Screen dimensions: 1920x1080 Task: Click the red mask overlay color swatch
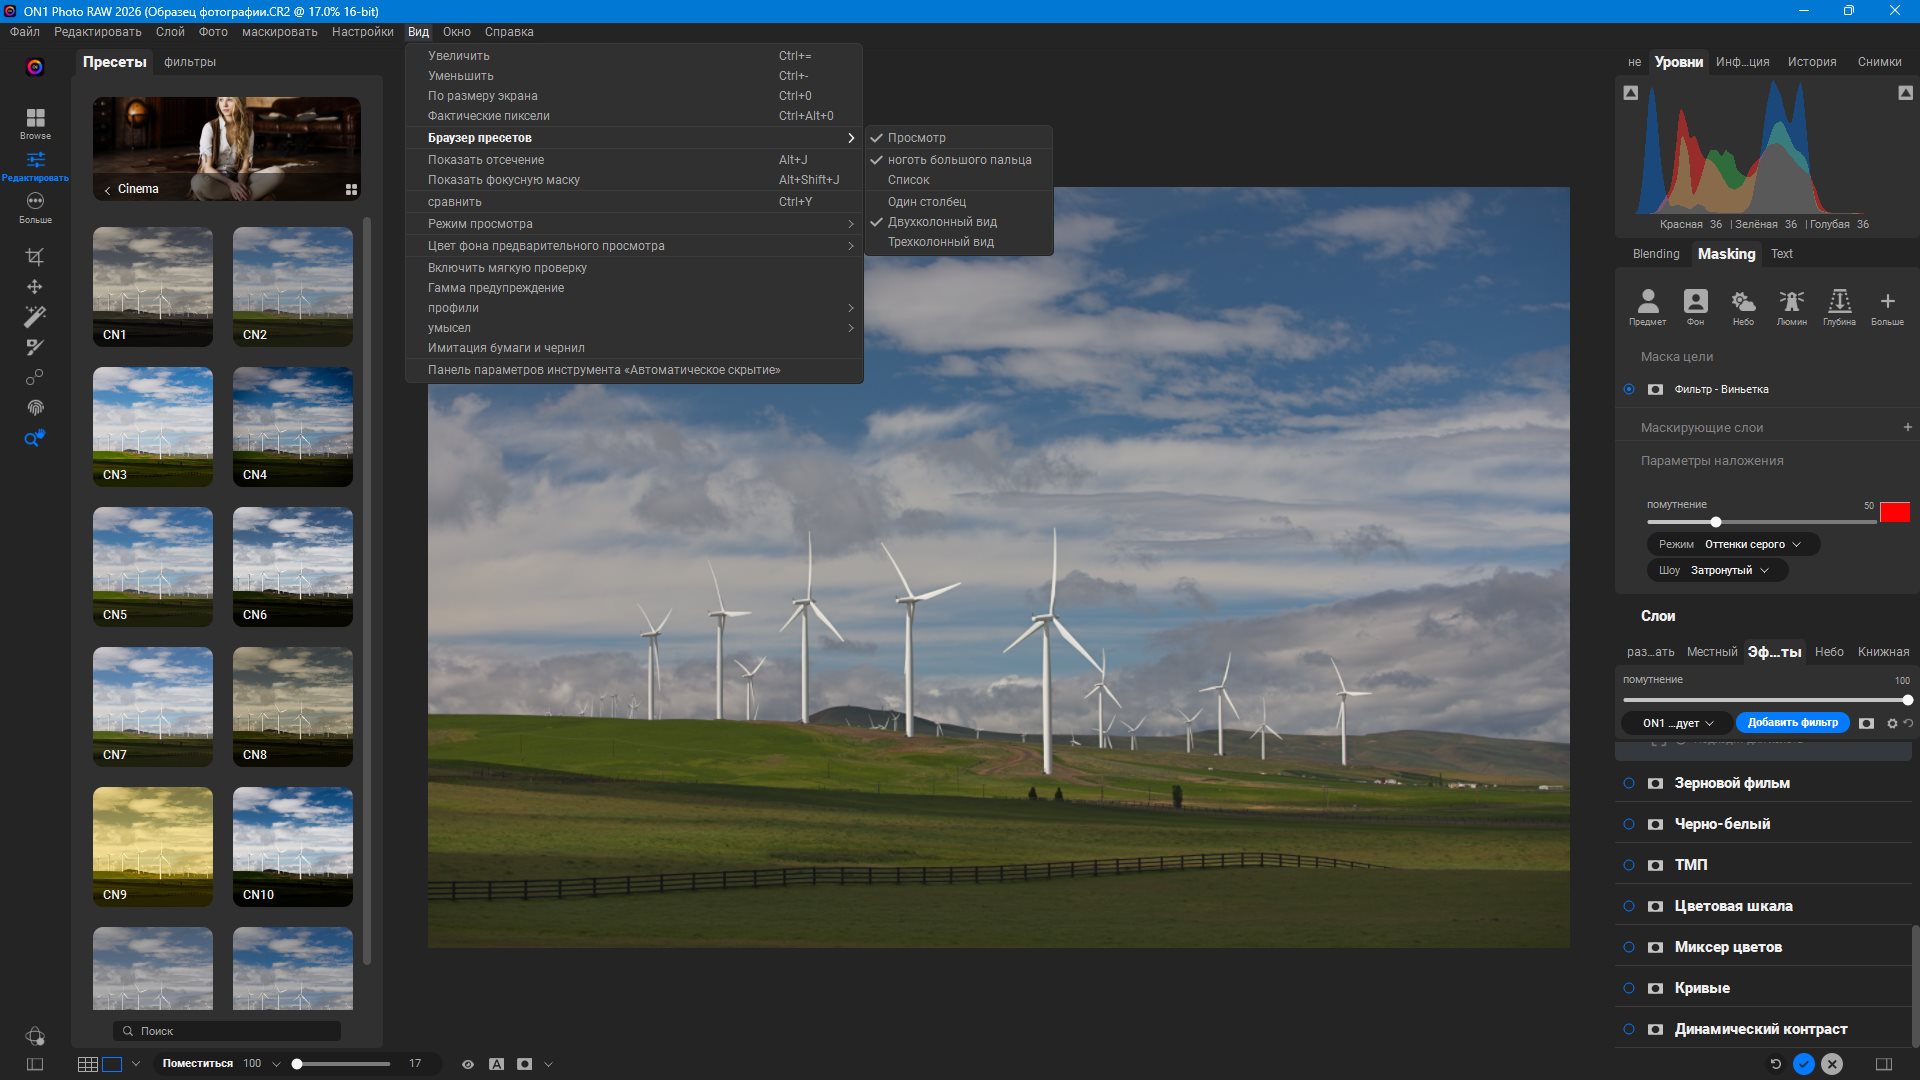1894,512
